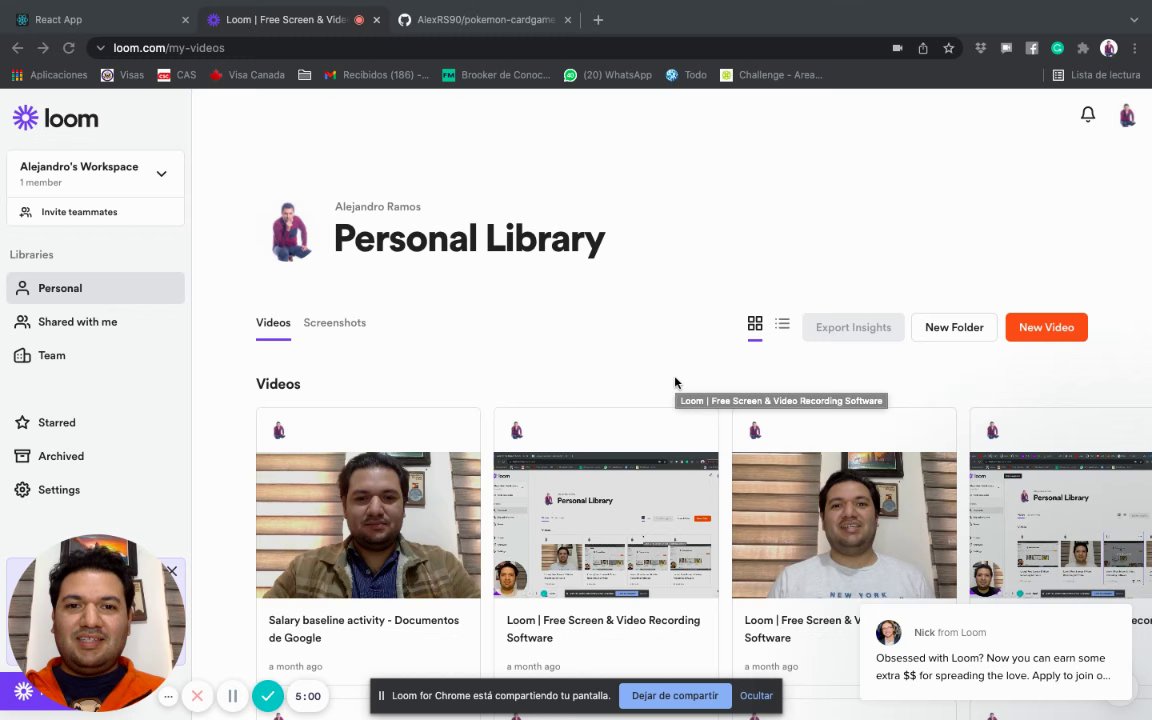Click Salary baseline activity video title
The width and height of the screenshot is (1152, 720).
pos(364,629)
